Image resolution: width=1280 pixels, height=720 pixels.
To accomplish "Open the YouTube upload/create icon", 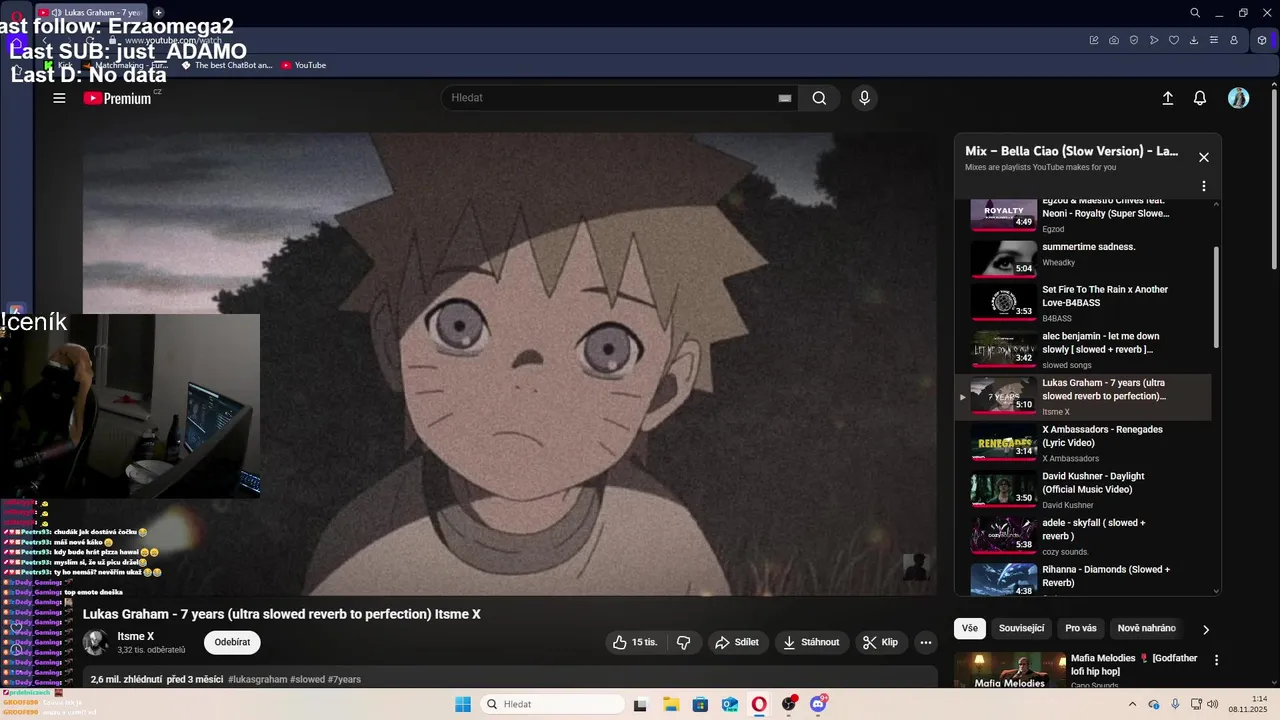I will coord(1167,98).
